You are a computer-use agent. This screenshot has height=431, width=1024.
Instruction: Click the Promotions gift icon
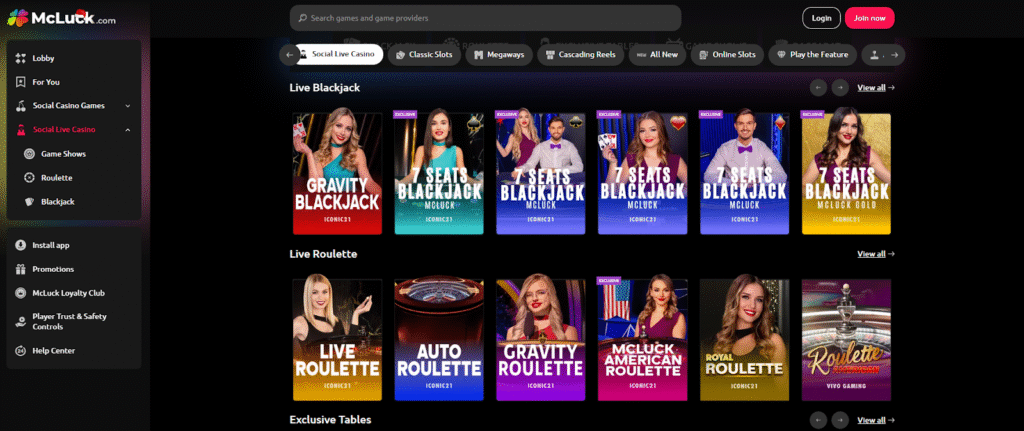[20, 269]
